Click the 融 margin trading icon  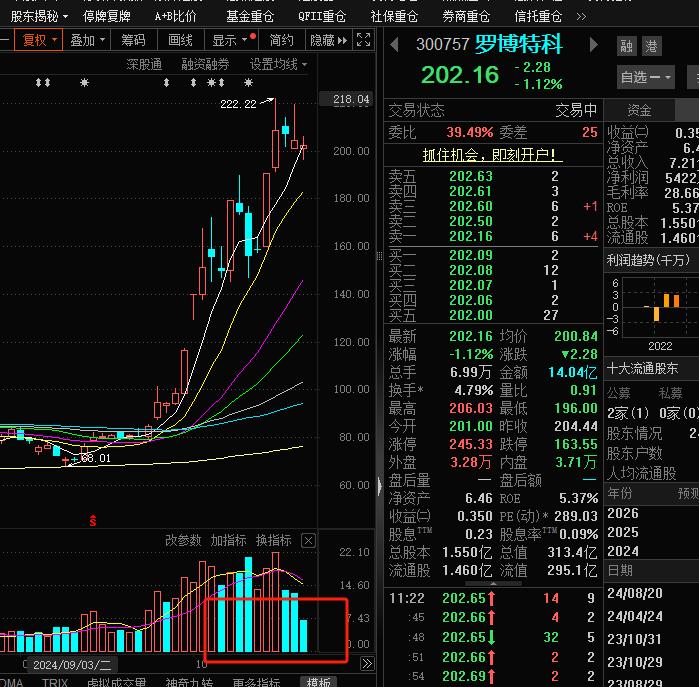627,46
